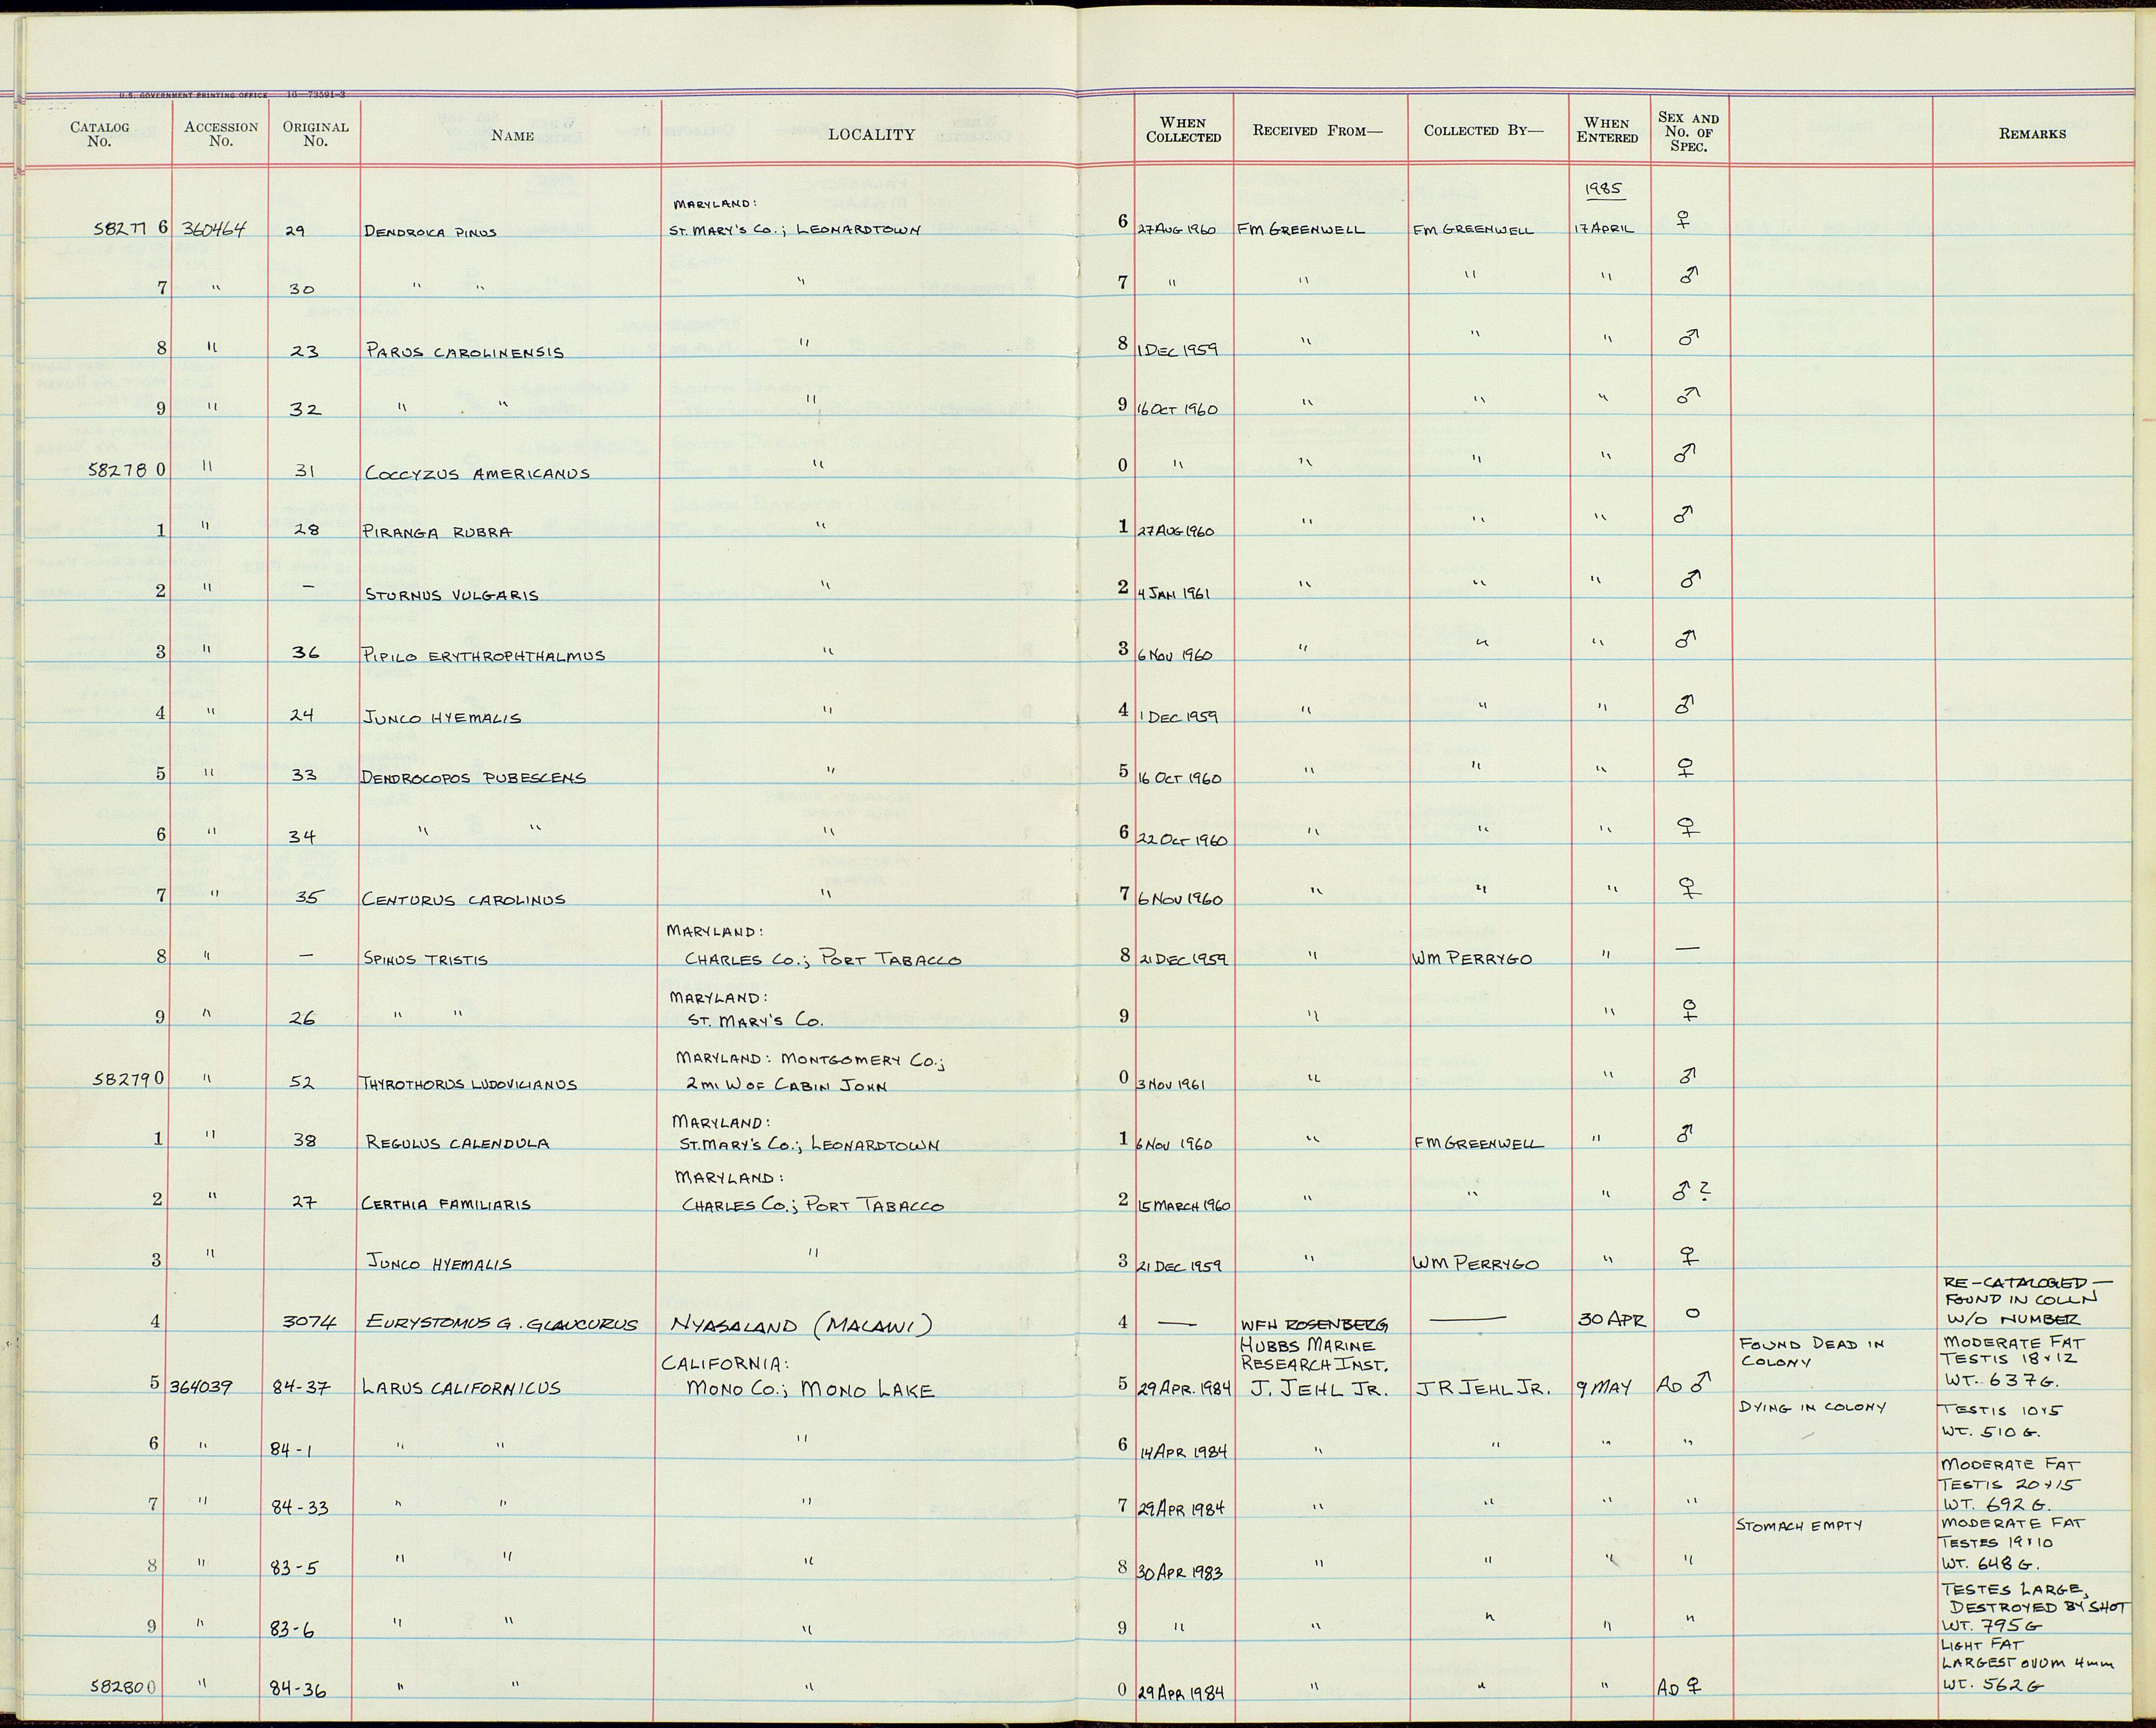Image resolution: width=2156 pixels, height=1728 pixels.
Task: Click the '♂ ?' sex entry for Certhia familiaris
Action: tap(1692, 1191)
